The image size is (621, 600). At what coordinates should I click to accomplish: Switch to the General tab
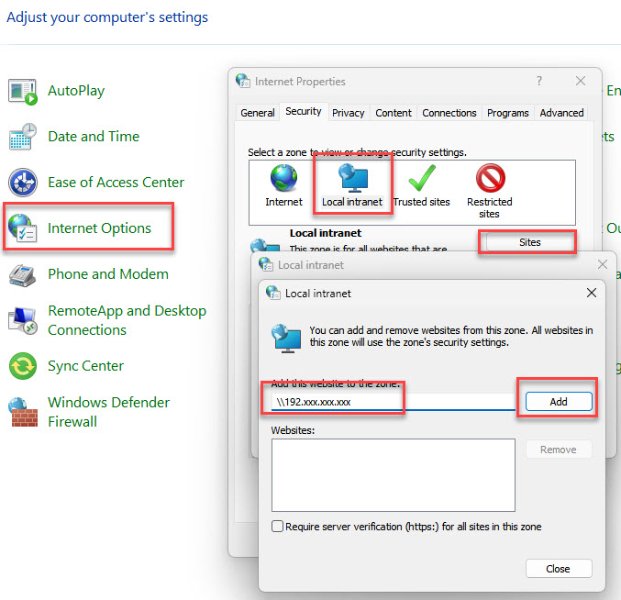tap(257, 113)
